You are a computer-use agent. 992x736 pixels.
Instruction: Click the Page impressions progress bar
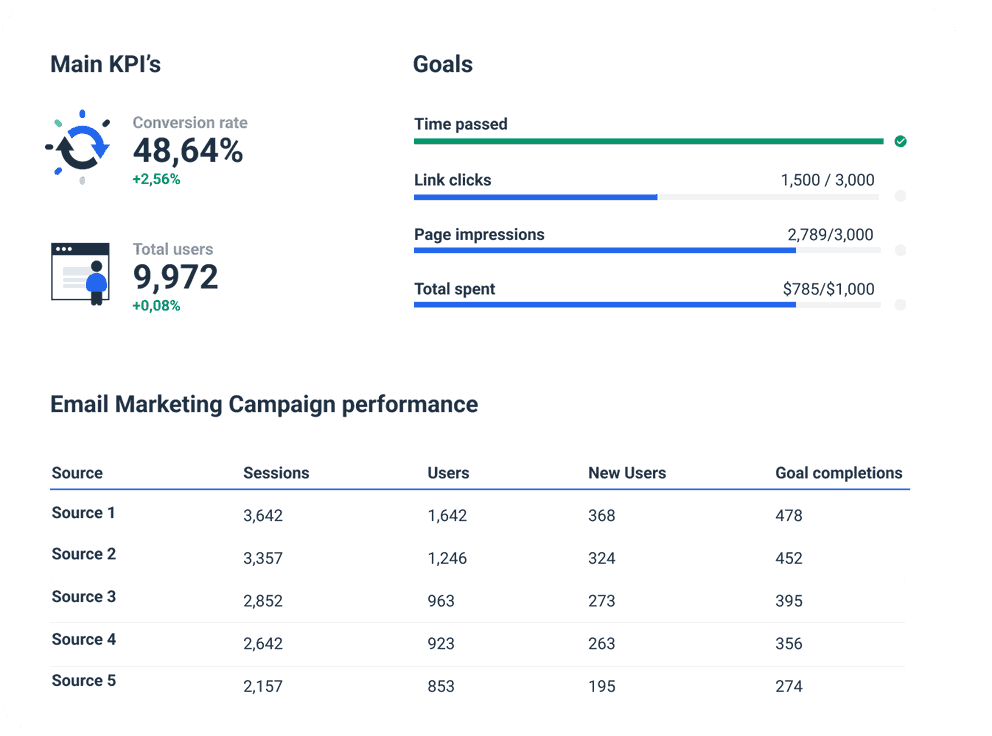click(x=647, y=251)
